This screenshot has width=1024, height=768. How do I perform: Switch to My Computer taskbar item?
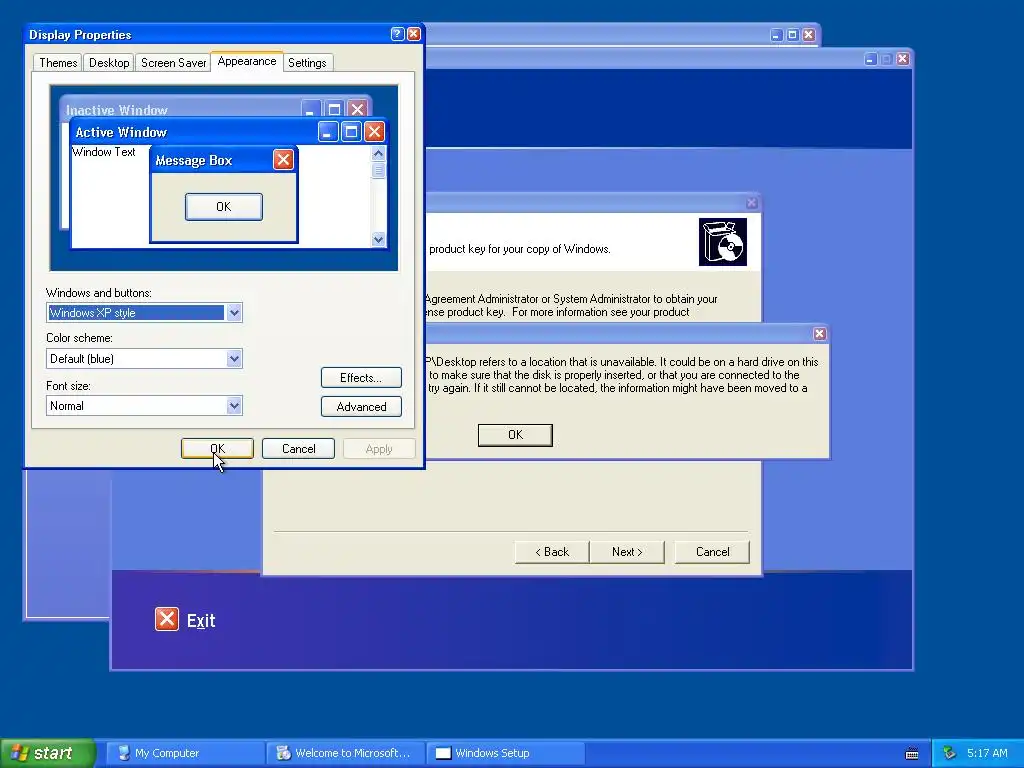pos(184,753)
